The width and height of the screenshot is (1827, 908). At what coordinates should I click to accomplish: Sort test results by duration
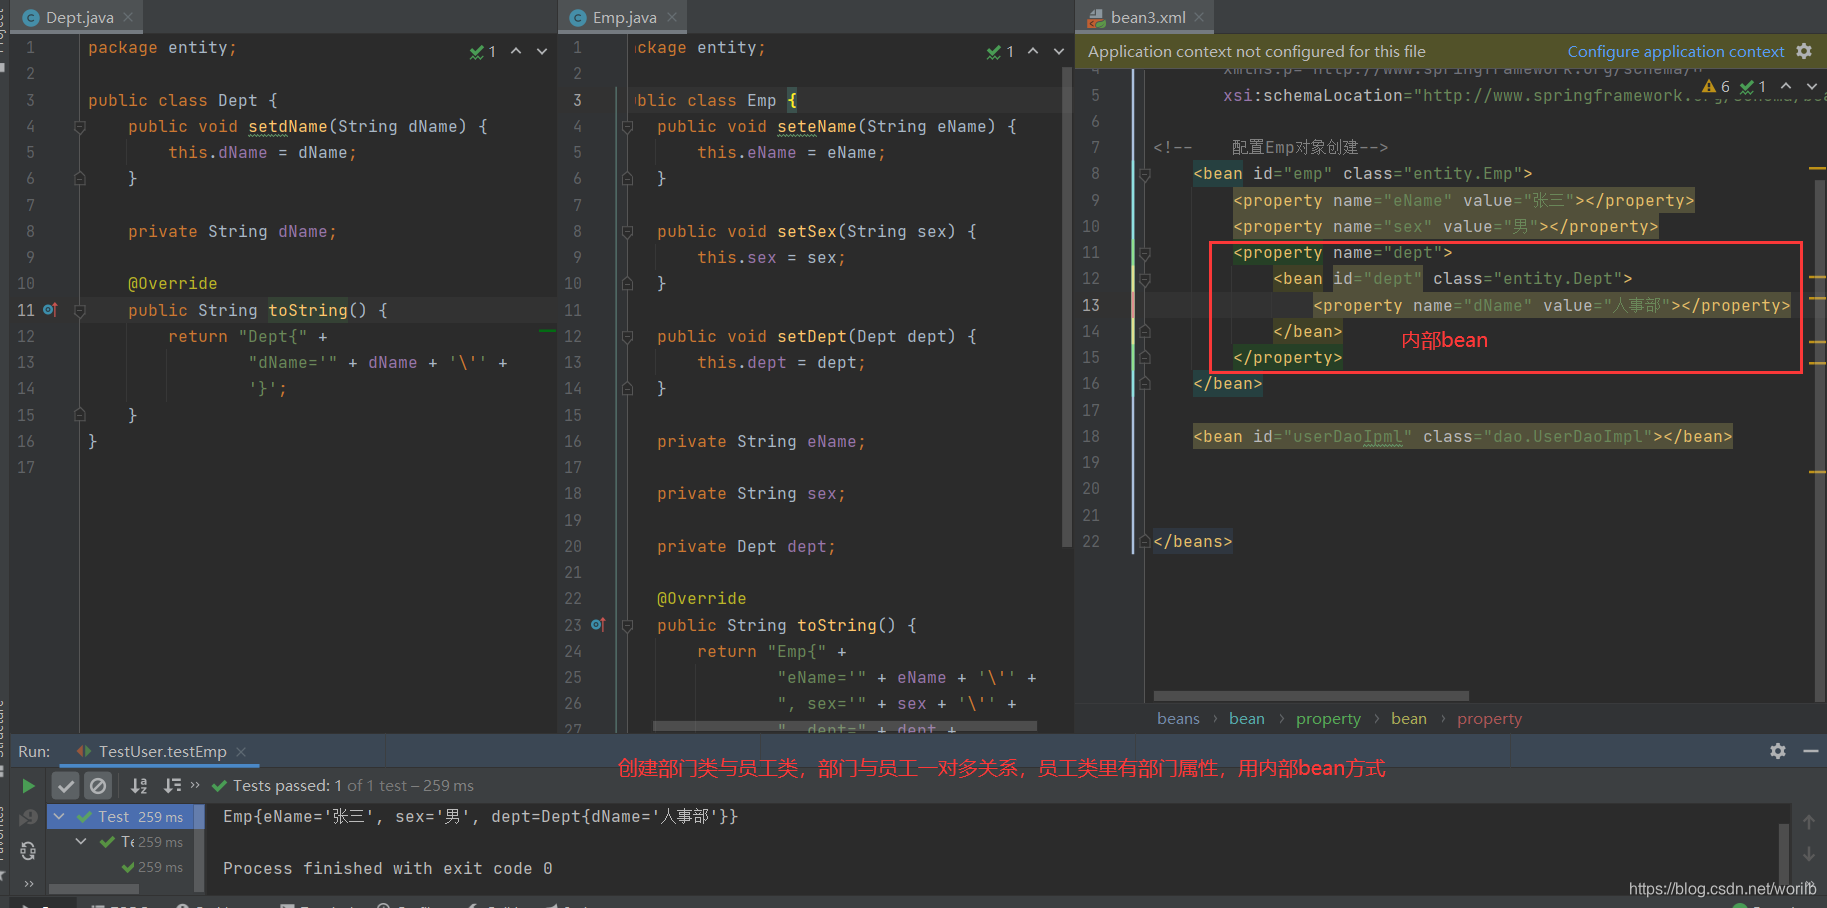[172, 786]
